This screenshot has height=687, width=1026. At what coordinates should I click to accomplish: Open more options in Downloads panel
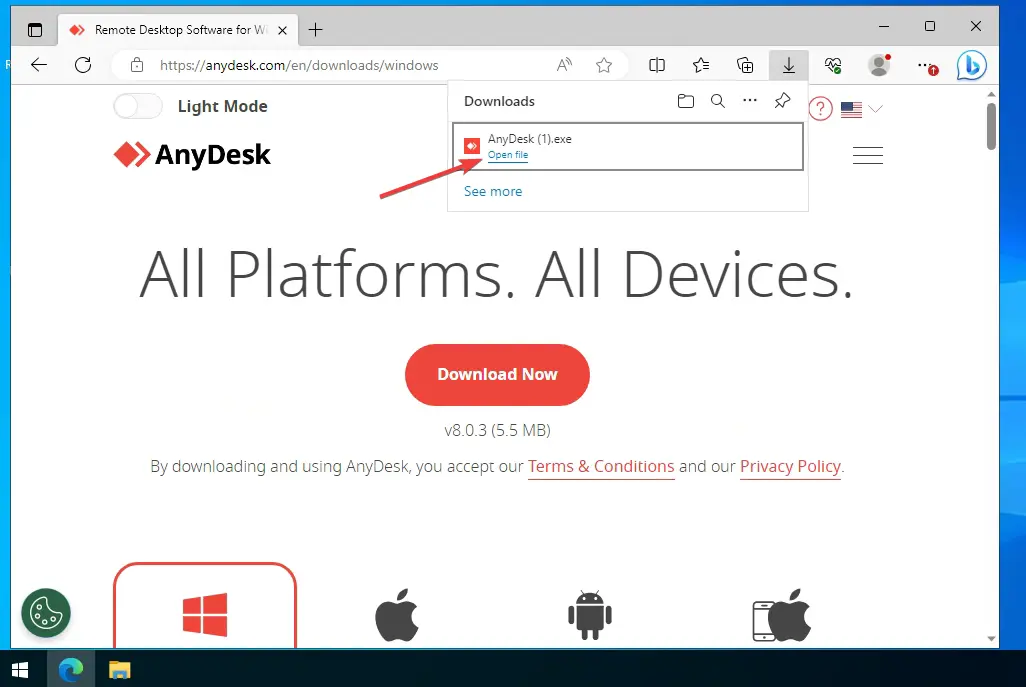750,101
